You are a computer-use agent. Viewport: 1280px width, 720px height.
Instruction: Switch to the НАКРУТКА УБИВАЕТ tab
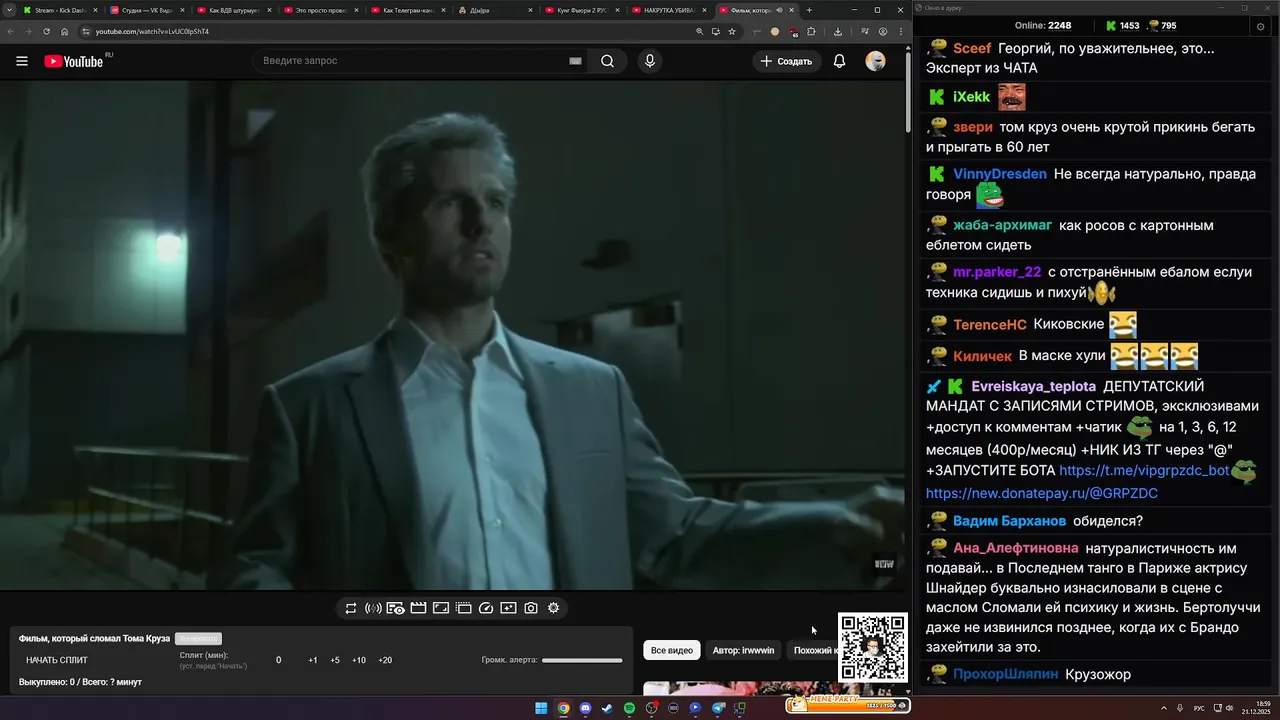coord(667,10)
